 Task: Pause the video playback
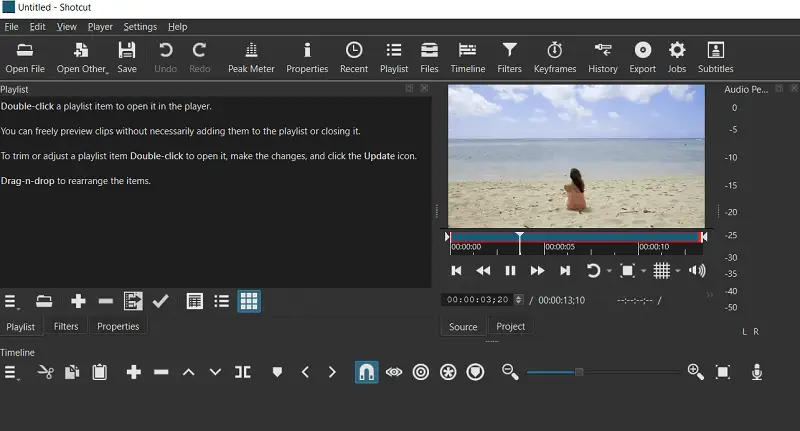[x=510, y=271]
